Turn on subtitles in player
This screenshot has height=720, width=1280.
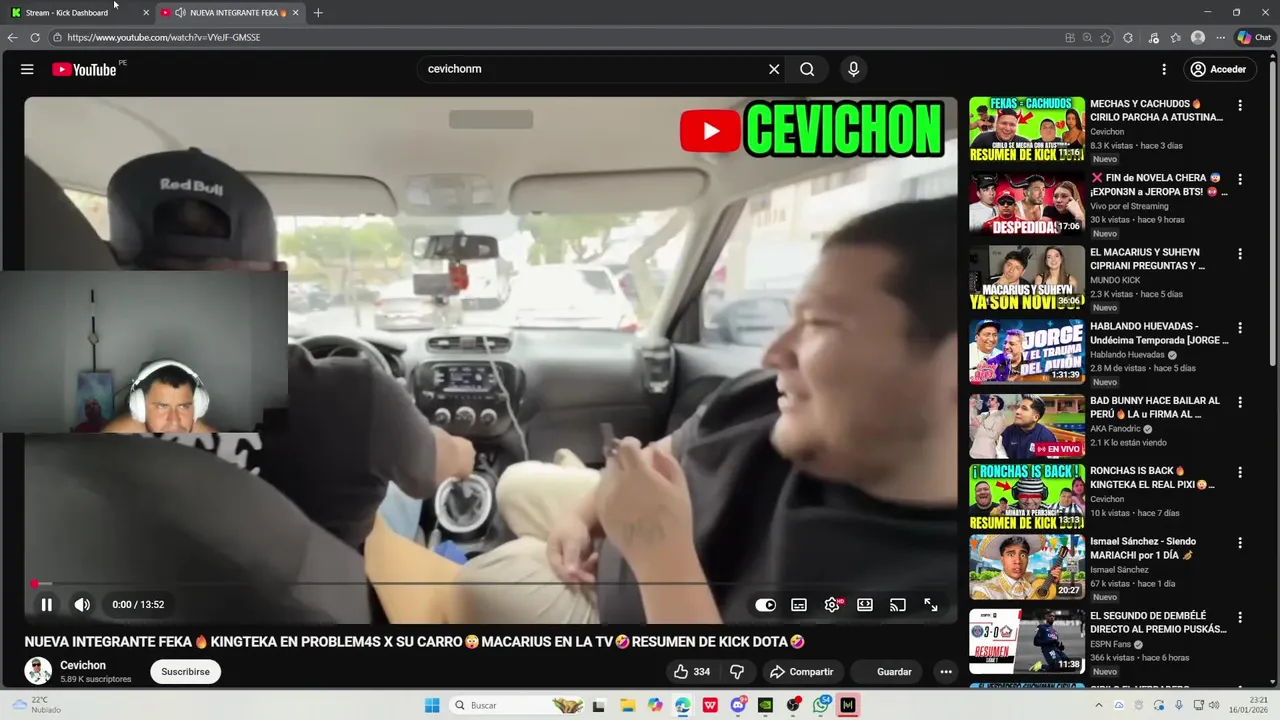[x=799, y=605]
